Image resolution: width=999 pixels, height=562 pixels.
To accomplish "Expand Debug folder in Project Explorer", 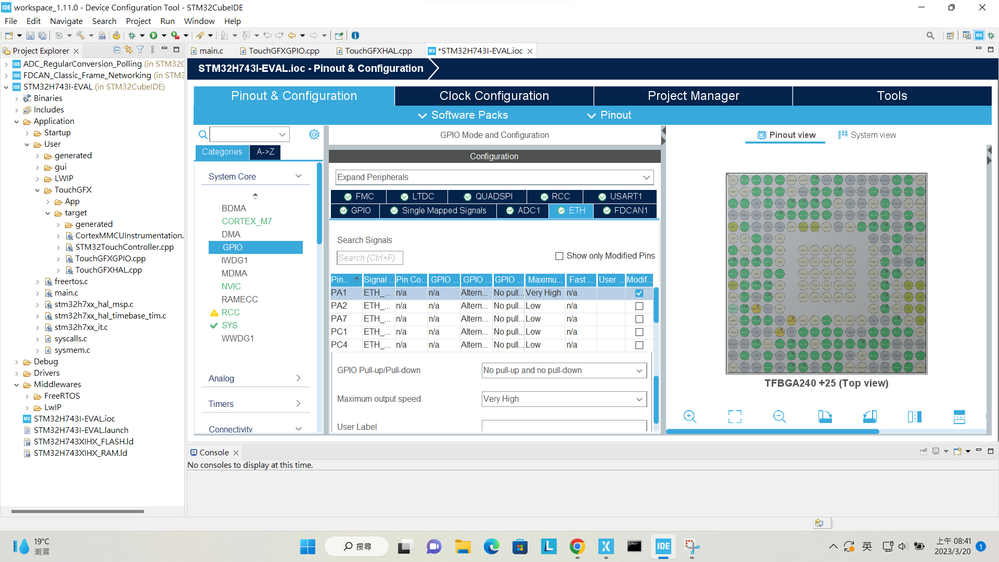I will 17,362.
